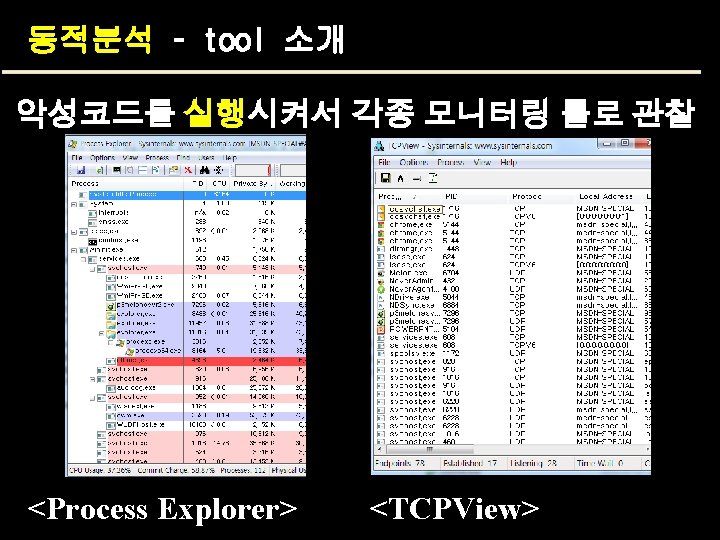720x540 pixels.
Task: Sort by Process column in Process Explorer
Action: [126, 184]
